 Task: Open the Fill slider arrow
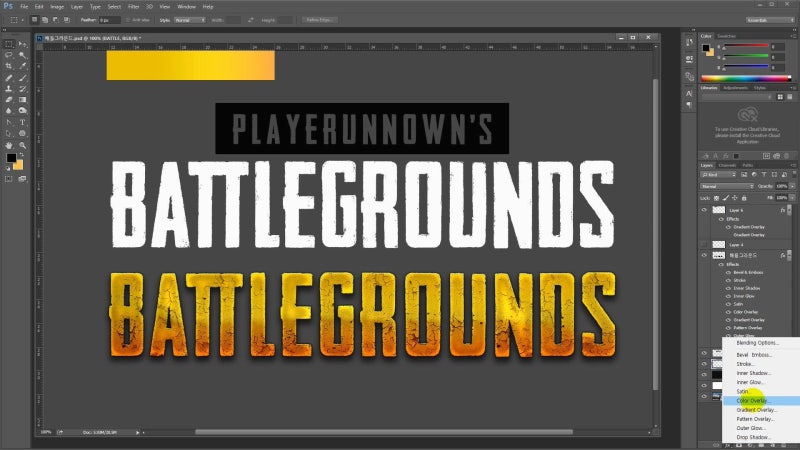pos(792,198)
